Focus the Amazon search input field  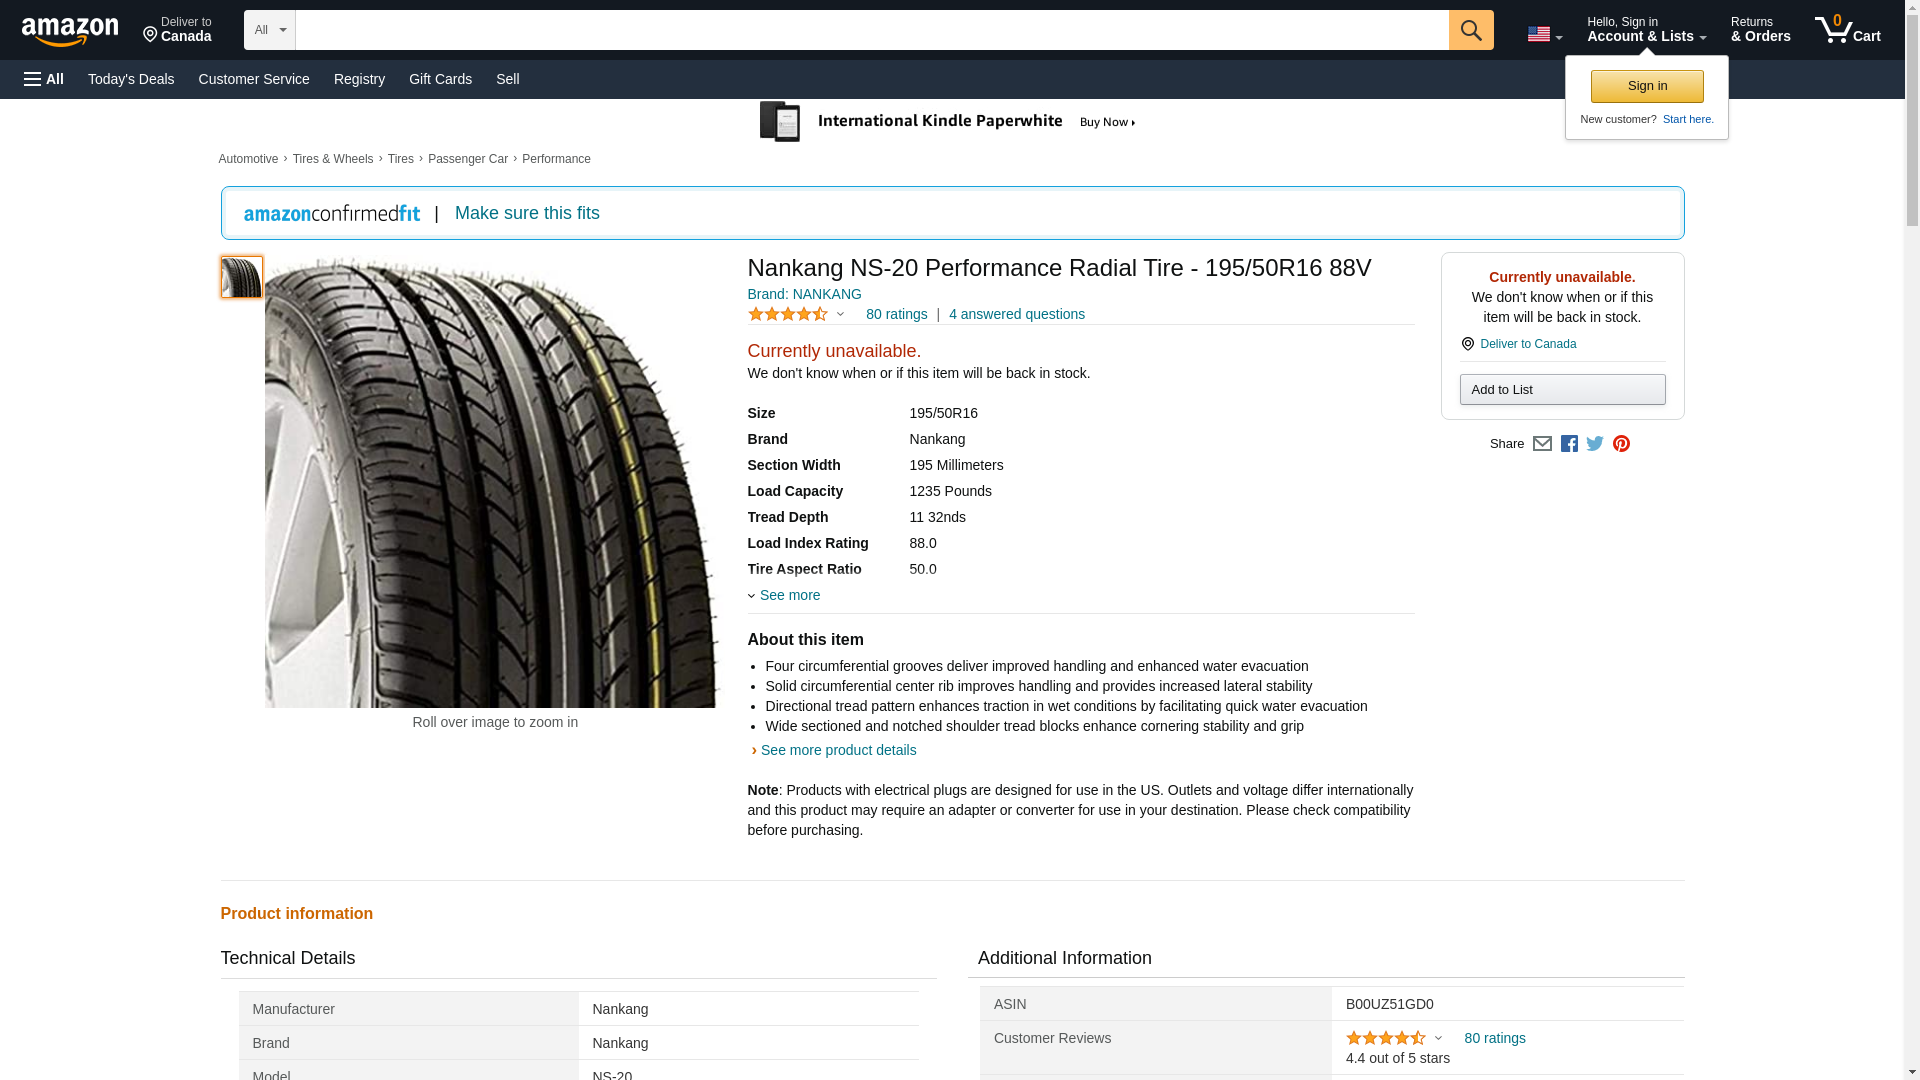click(870, 30)
